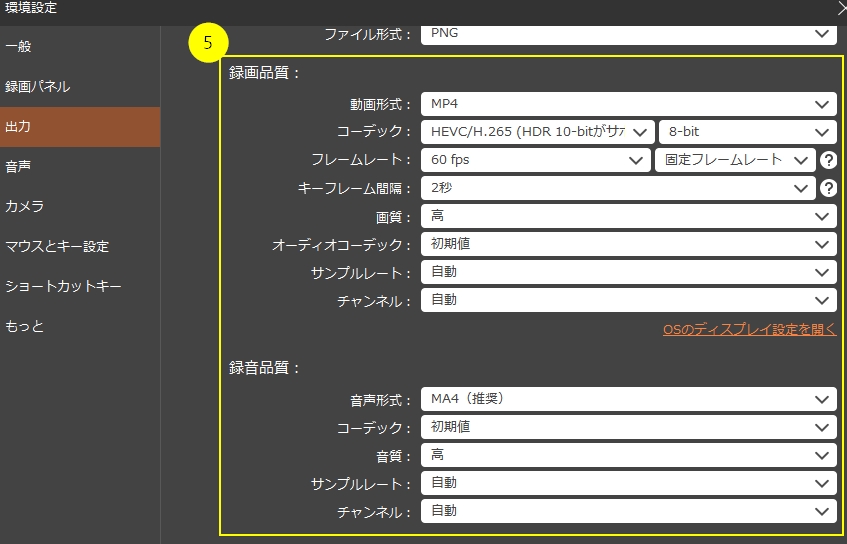Viewport: 847px width, 544px height.
Task: Open the recording-quality サンプルレート dropdown
Action: (629, 272)
